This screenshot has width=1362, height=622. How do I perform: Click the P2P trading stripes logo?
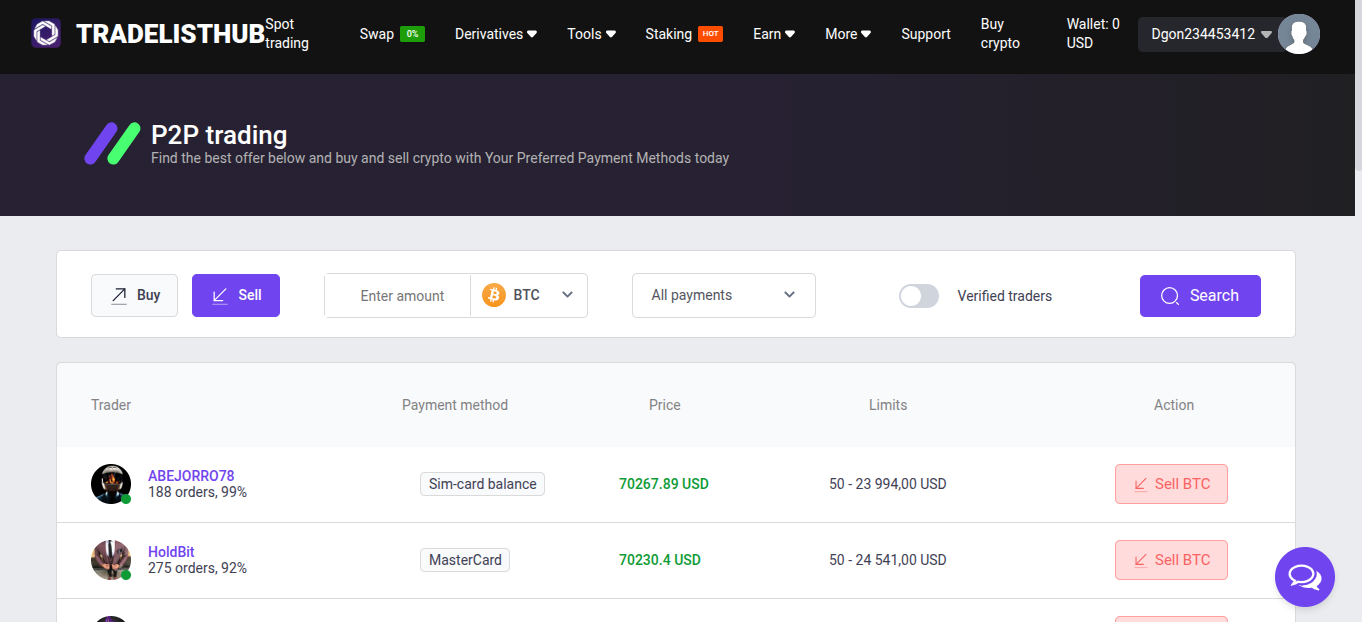pos(112,144)
